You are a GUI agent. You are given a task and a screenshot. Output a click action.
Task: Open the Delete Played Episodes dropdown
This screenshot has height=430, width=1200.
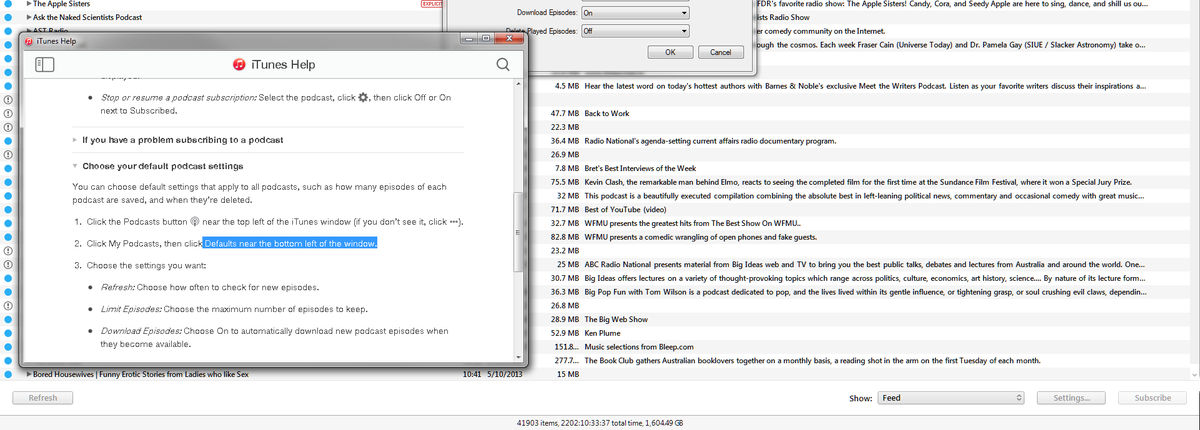635,31
